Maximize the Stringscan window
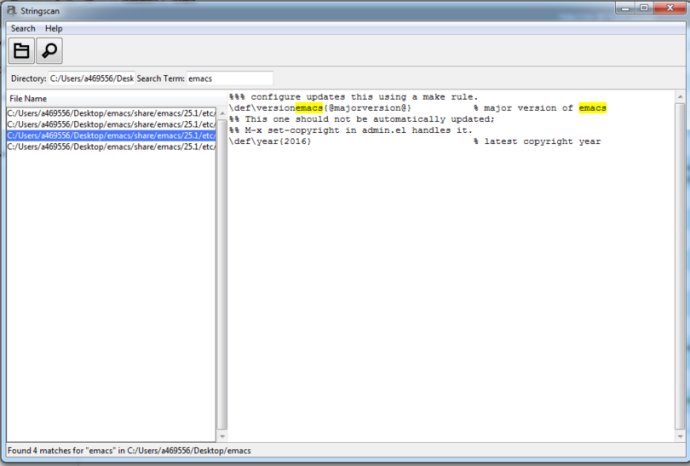Image resolution: width=690 pixels, height=466 pixels. [644, 8]
